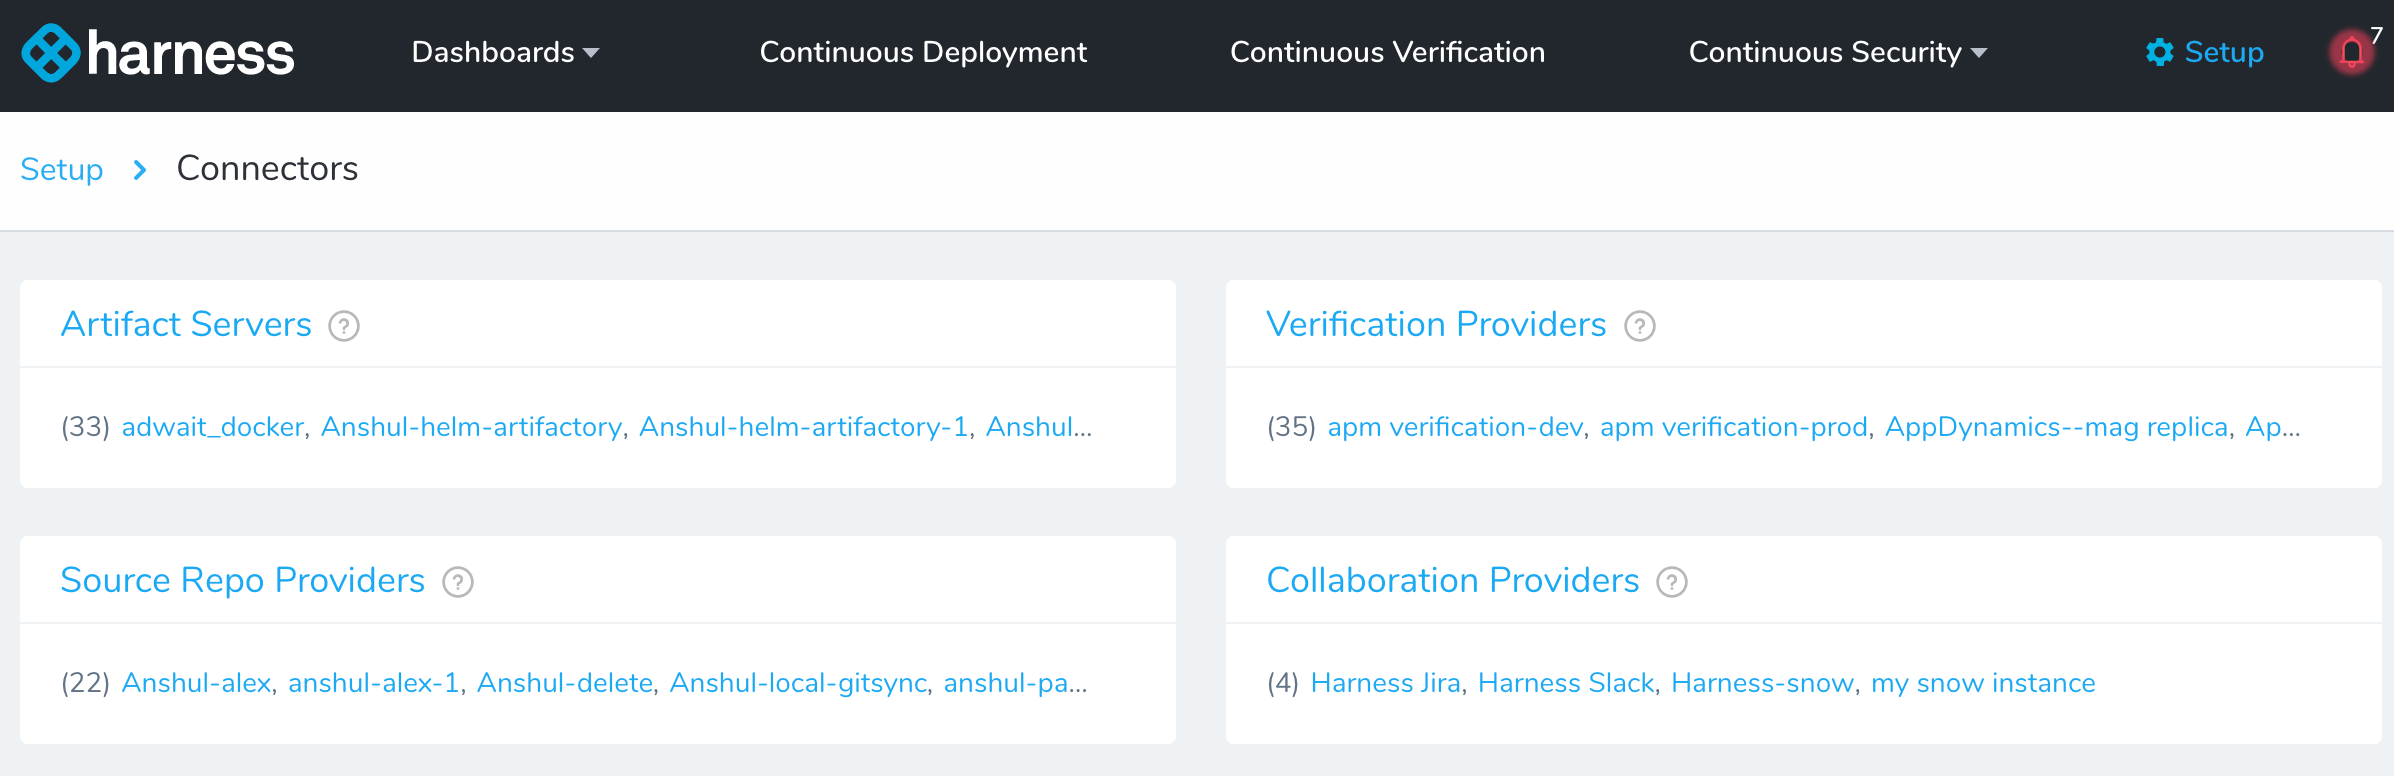Show help for Source Repo Providers
Viewport: 2394px width, 776px height.
(458, 582)
